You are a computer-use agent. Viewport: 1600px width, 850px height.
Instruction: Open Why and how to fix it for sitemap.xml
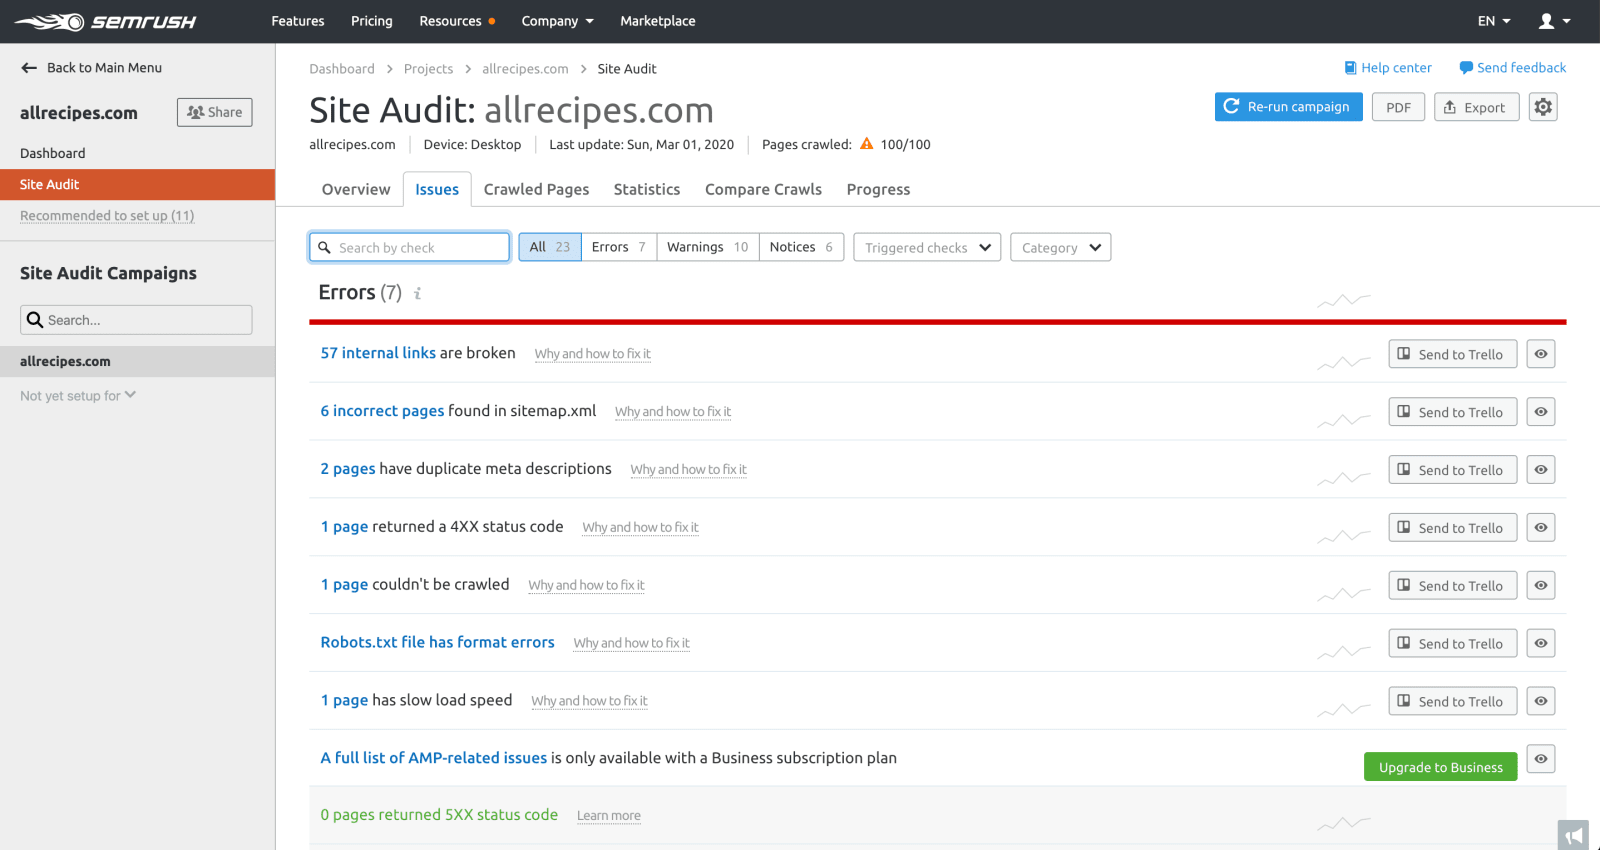(673, 412)
